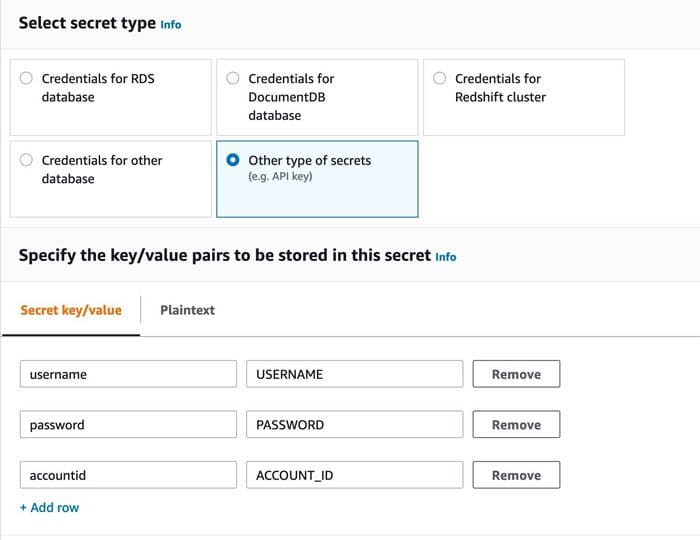Click the PASSWORD value input field
This screenshot has width=700, height=540.
pos(354,425)
